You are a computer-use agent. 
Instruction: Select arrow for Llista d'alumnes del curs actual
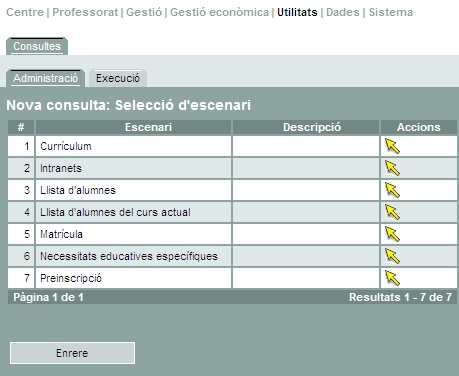tap(392, 212)
